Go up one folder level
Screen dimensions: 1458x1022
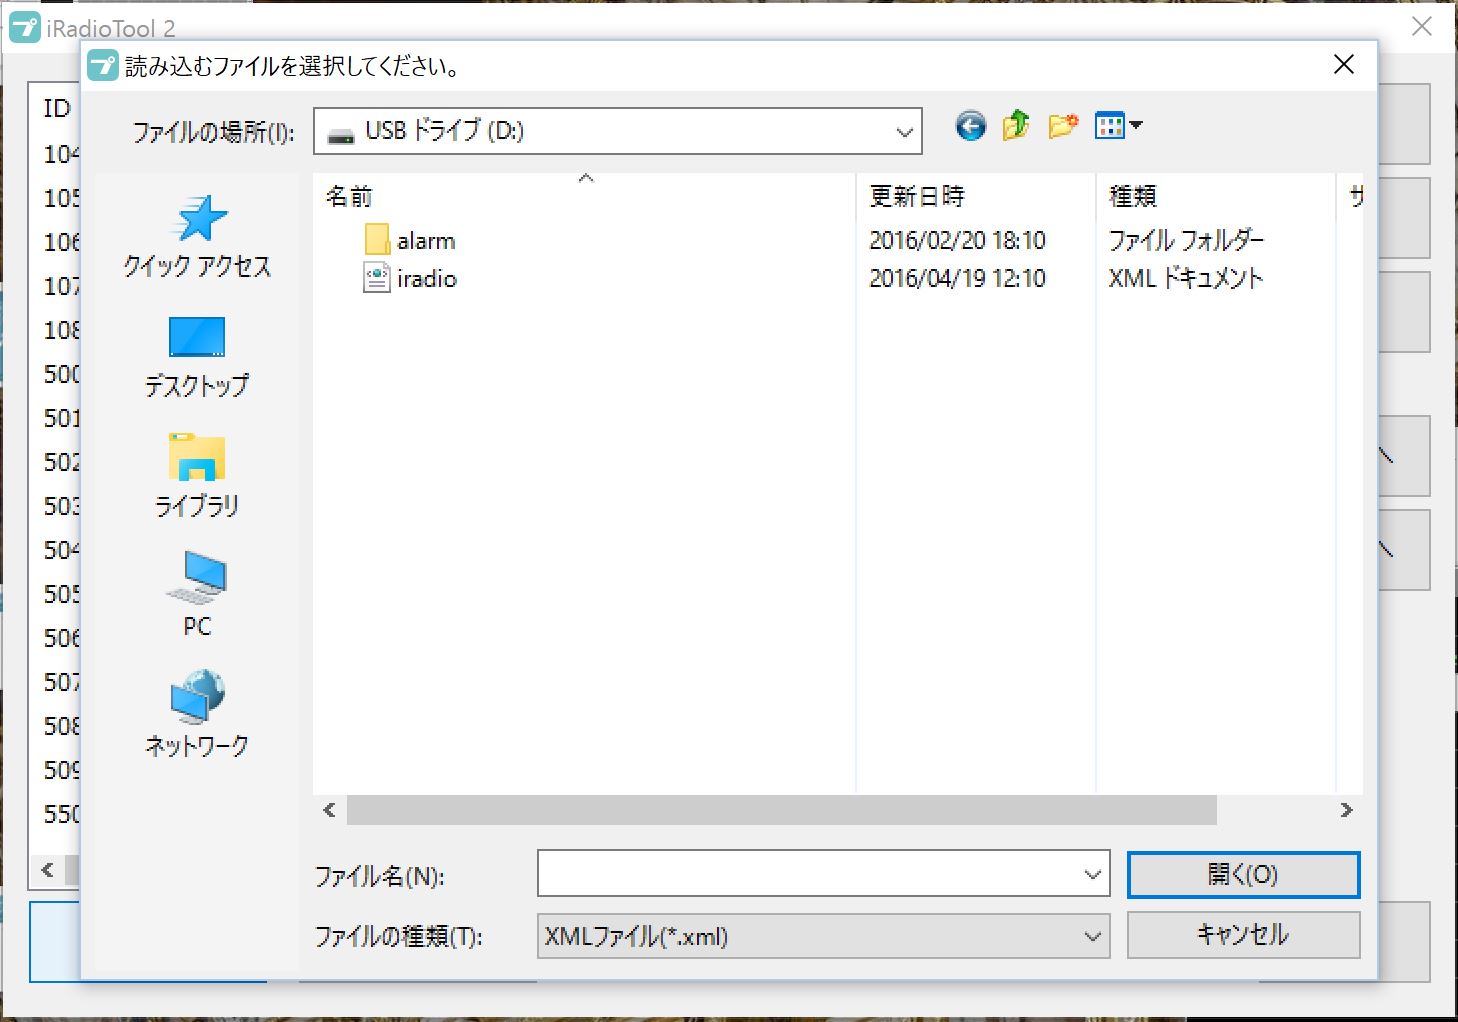point(1016,126)
